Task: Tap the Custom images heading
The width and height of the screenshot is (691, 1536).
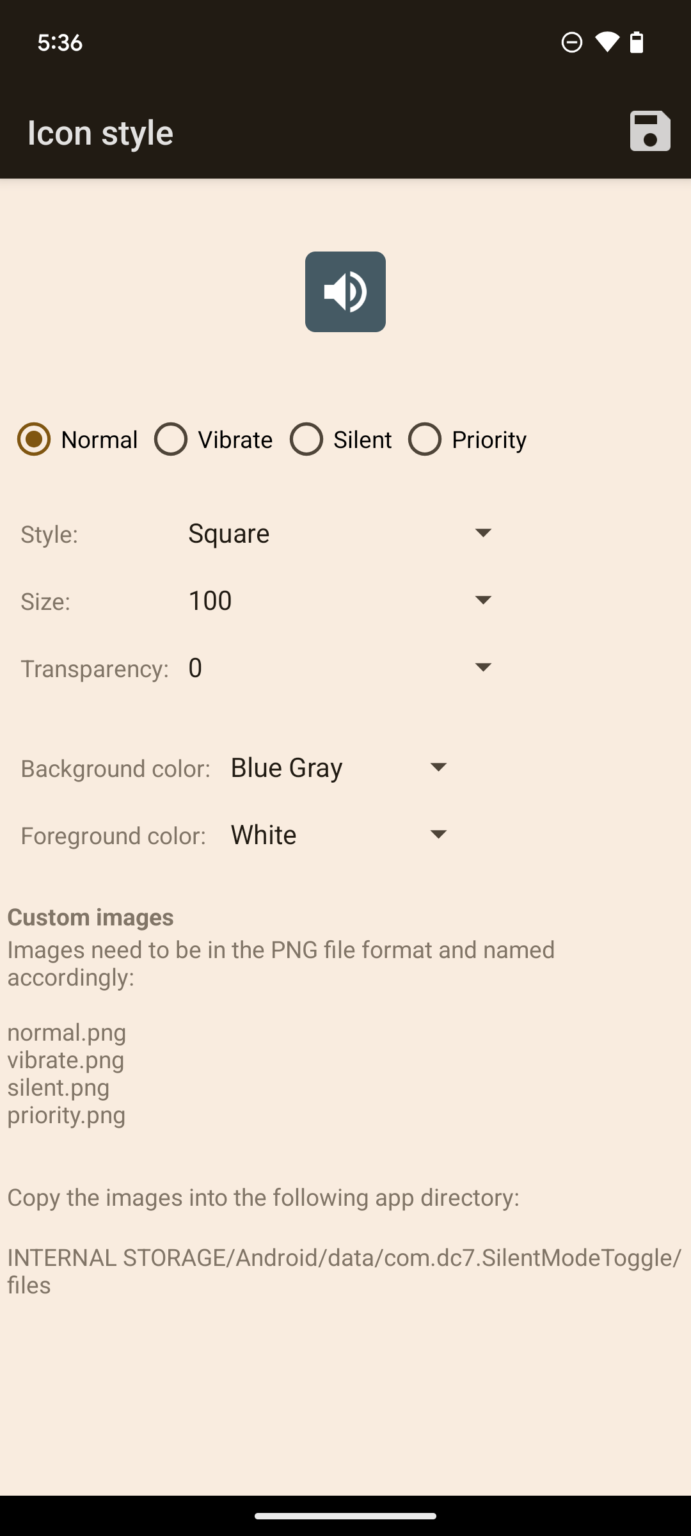Action: click(x=90, y=917)
